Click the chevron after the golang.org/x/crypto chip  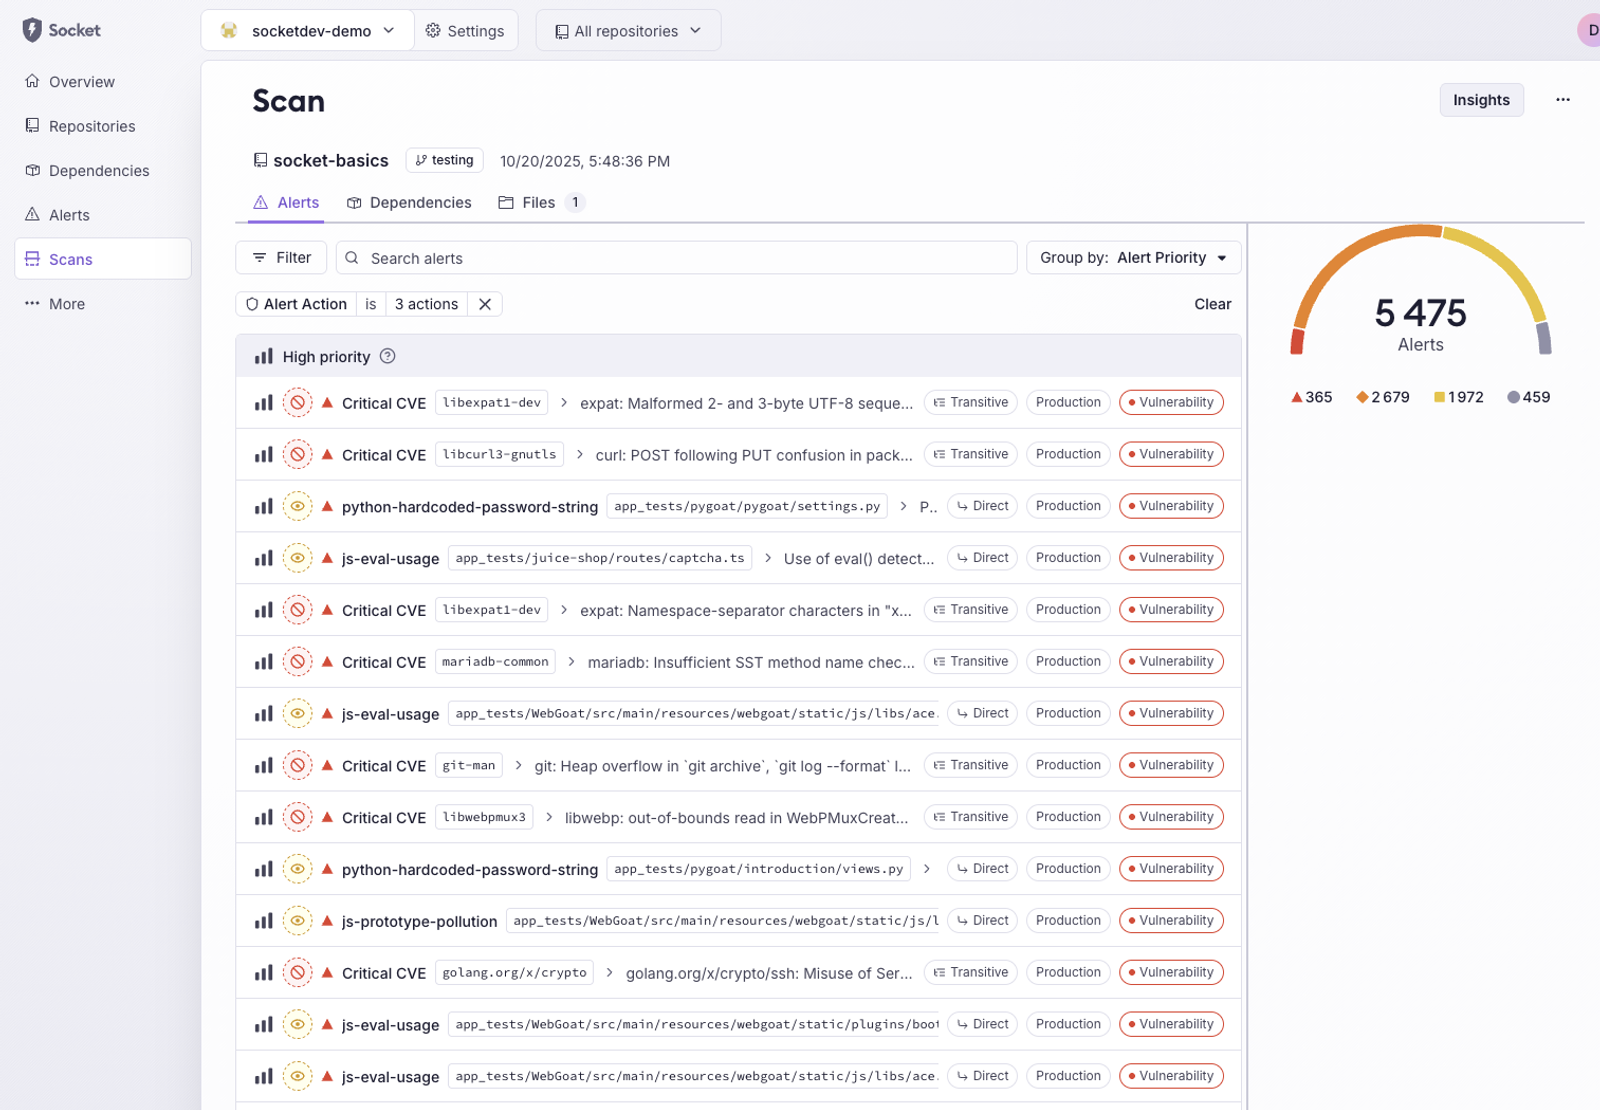click(x=609, y=973)
